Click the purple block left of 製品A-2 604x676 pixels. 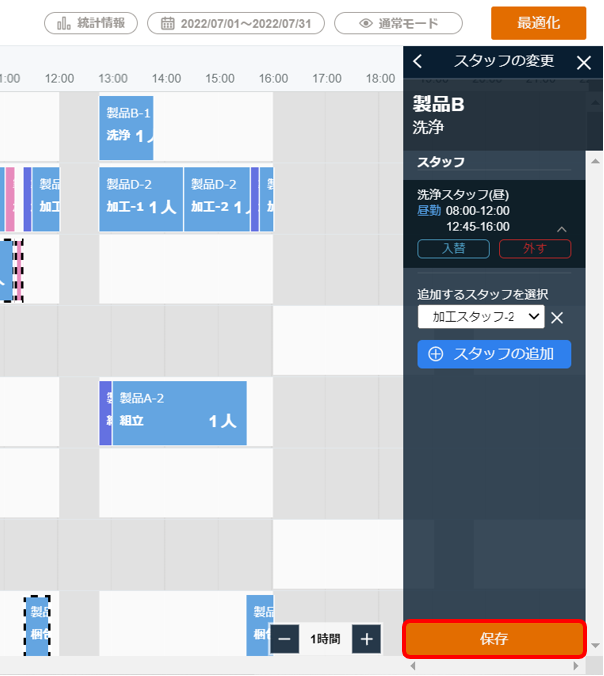point(106,413)
